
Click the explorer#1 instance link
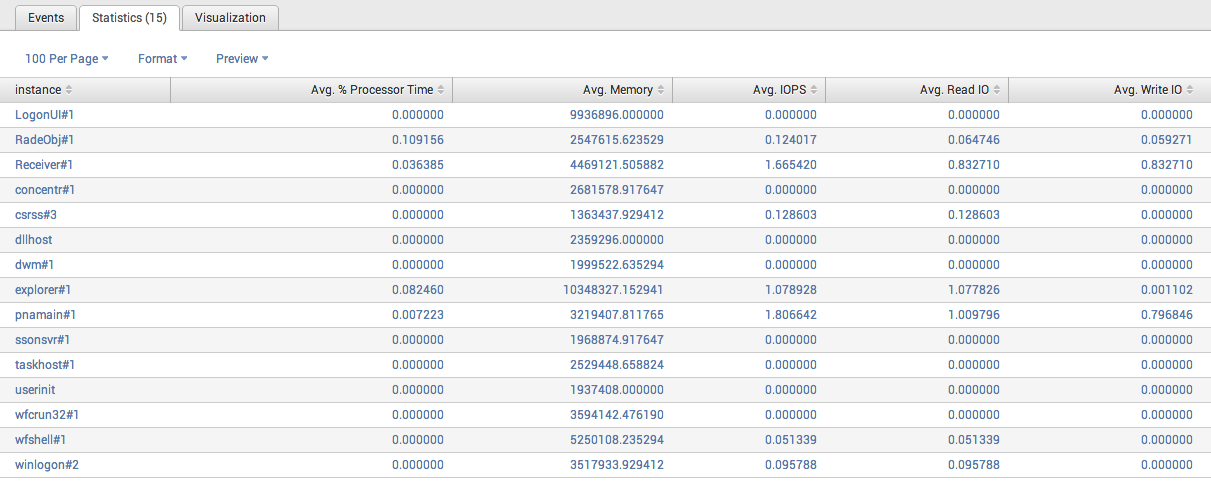[x=43, y=290]
